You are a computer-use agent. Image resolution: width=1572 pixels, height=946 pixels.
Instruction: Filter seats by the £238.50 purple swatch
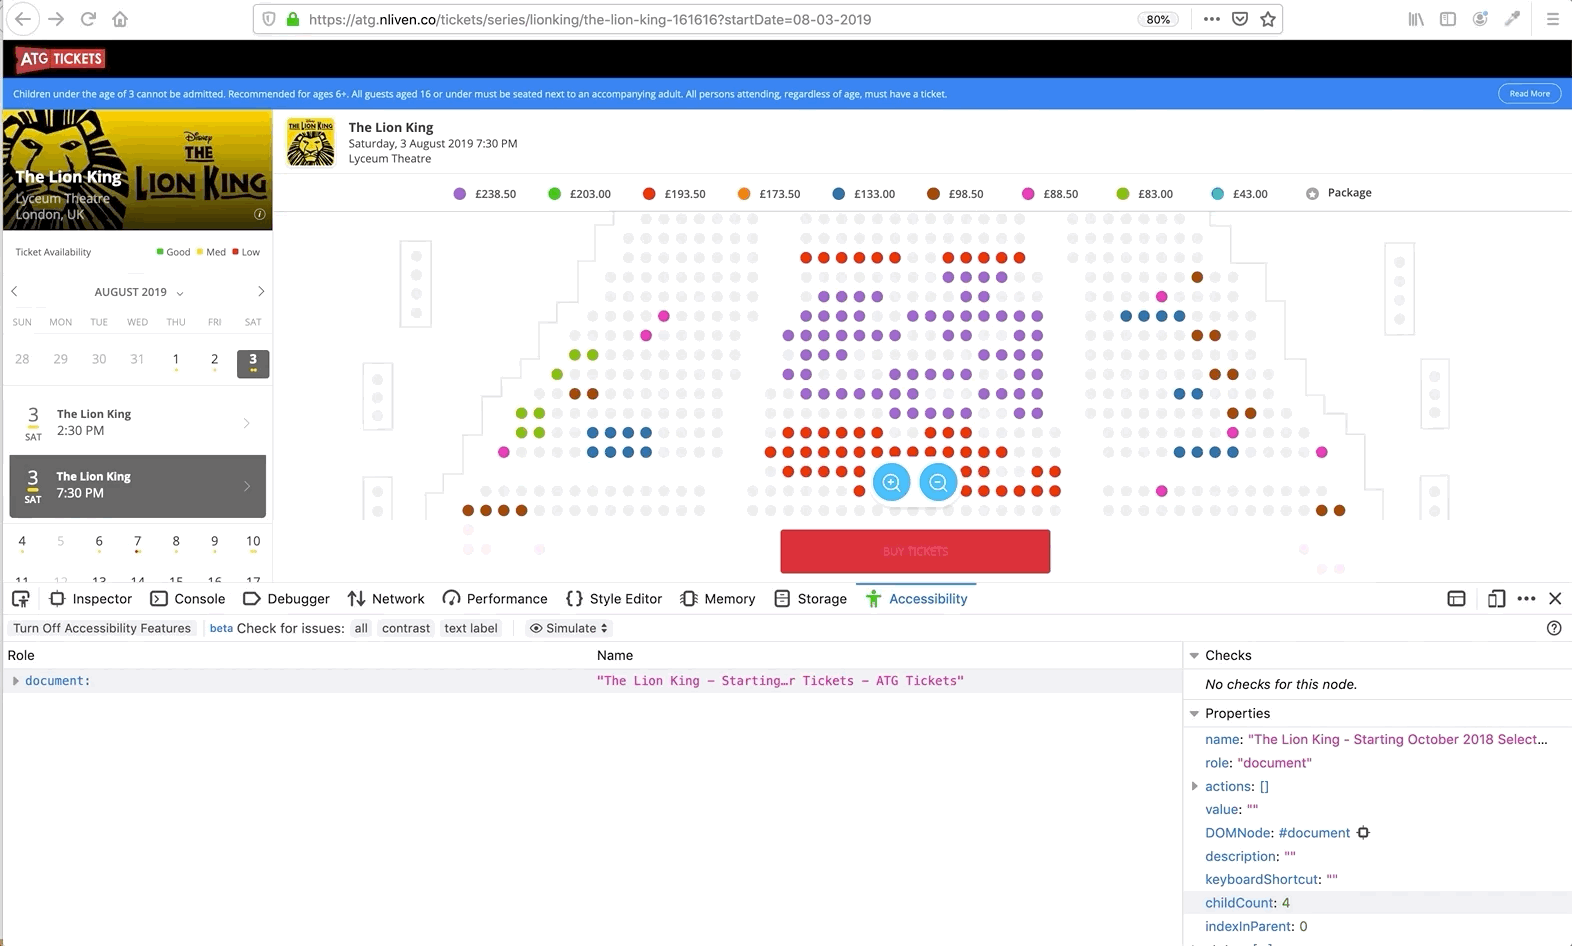460,194
